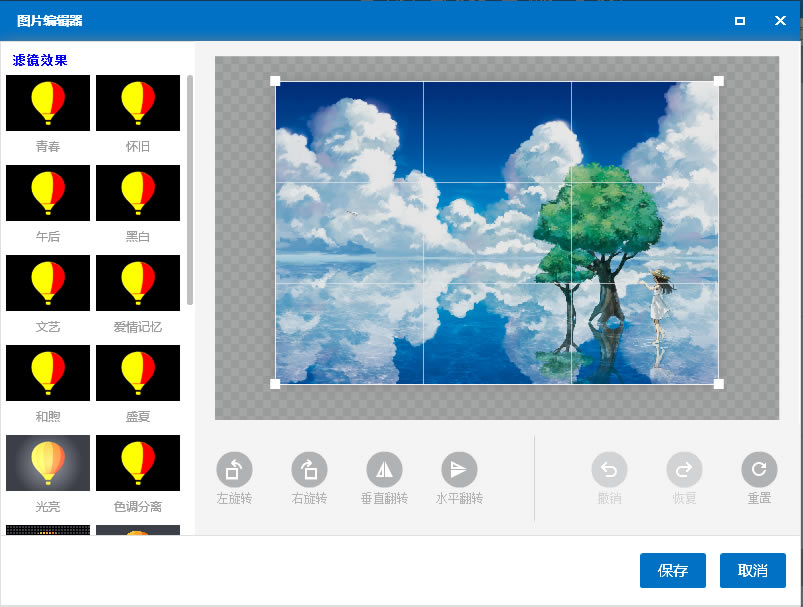This screenshot has width=803, height=607.
Task: Maximize the 图片编辑器 window
Action: 740,21
